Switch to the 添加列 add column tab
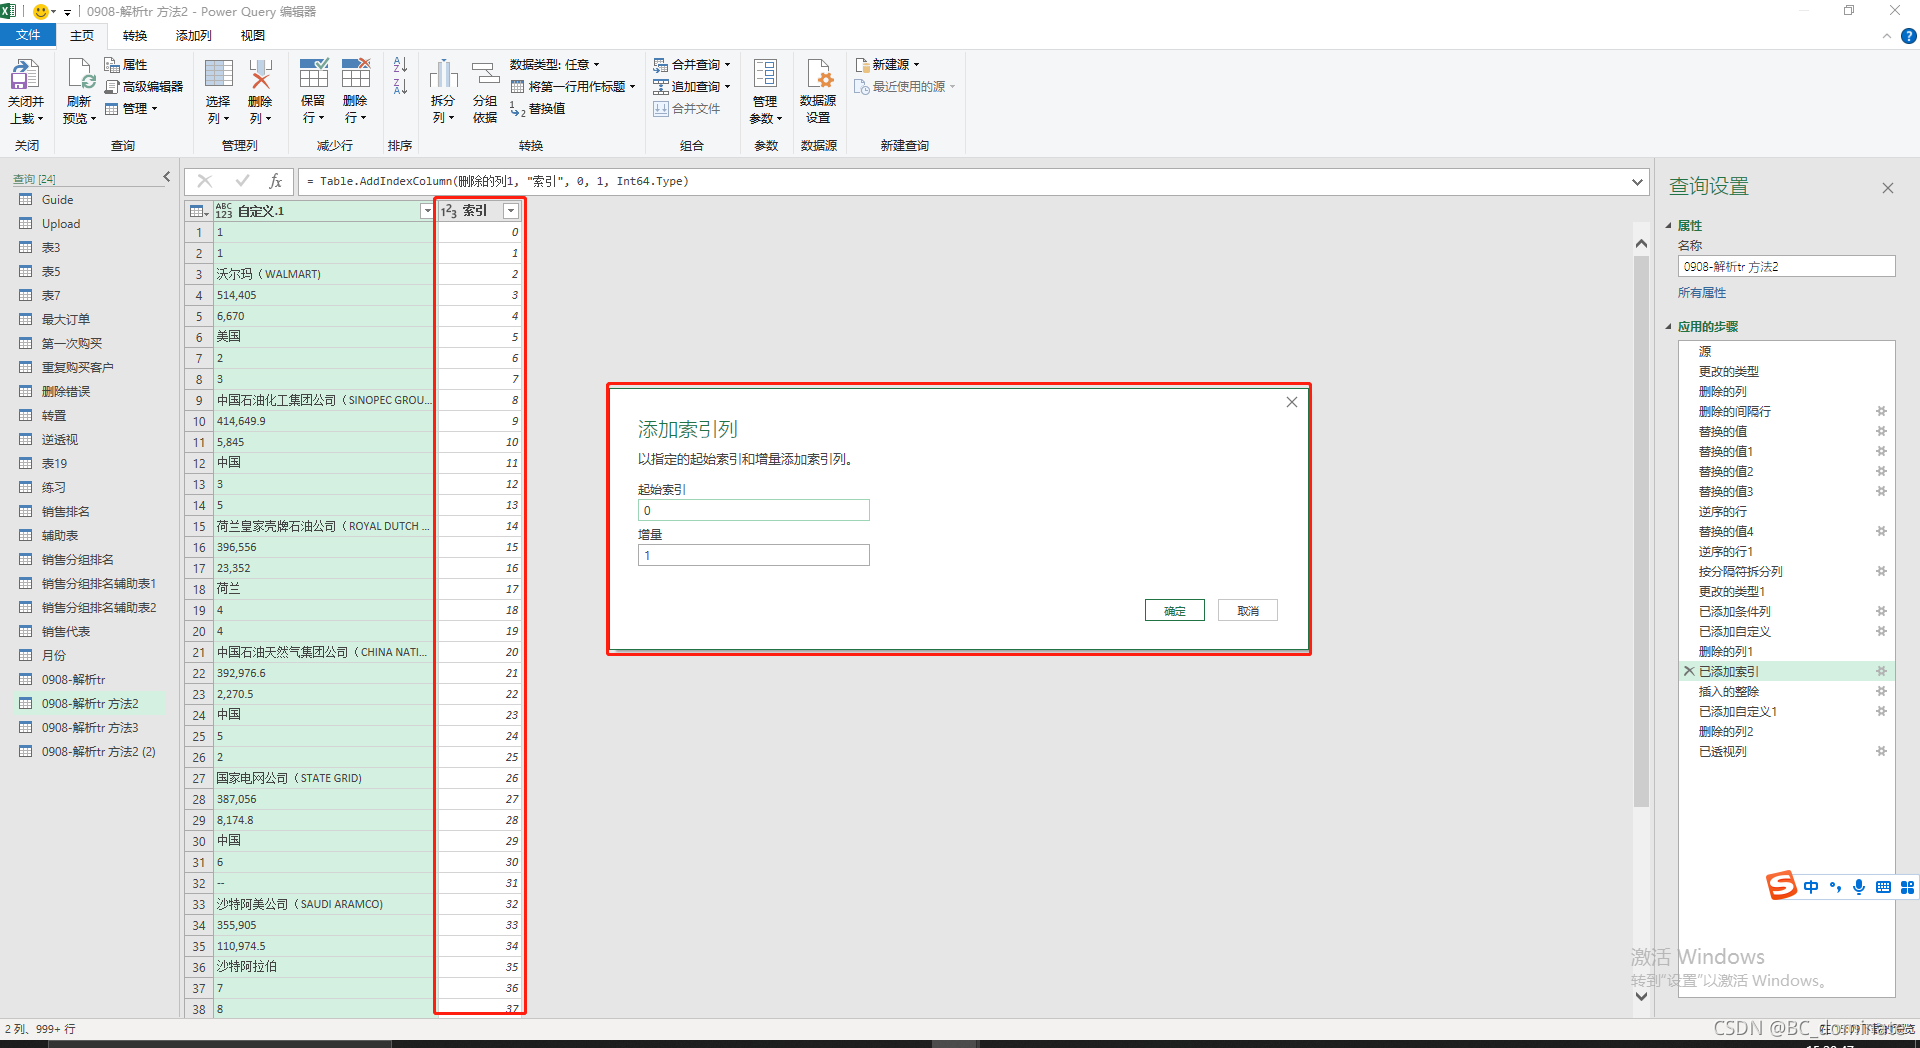 (x=194, y=36)
